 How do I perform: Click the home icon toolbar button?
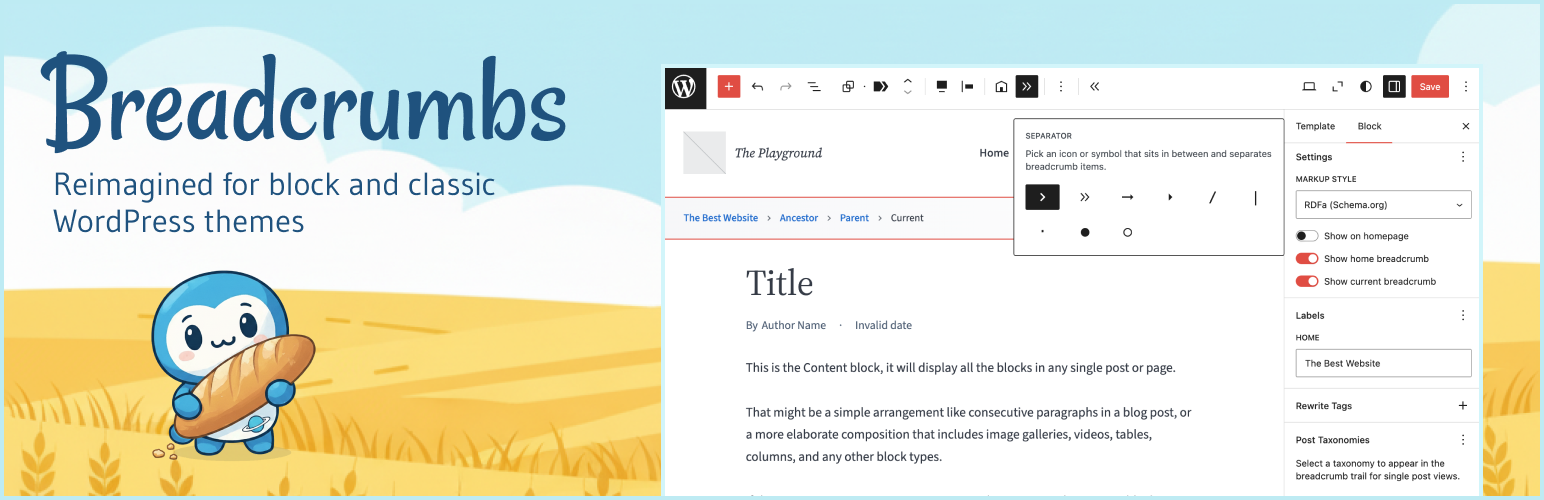(1001, 87)
